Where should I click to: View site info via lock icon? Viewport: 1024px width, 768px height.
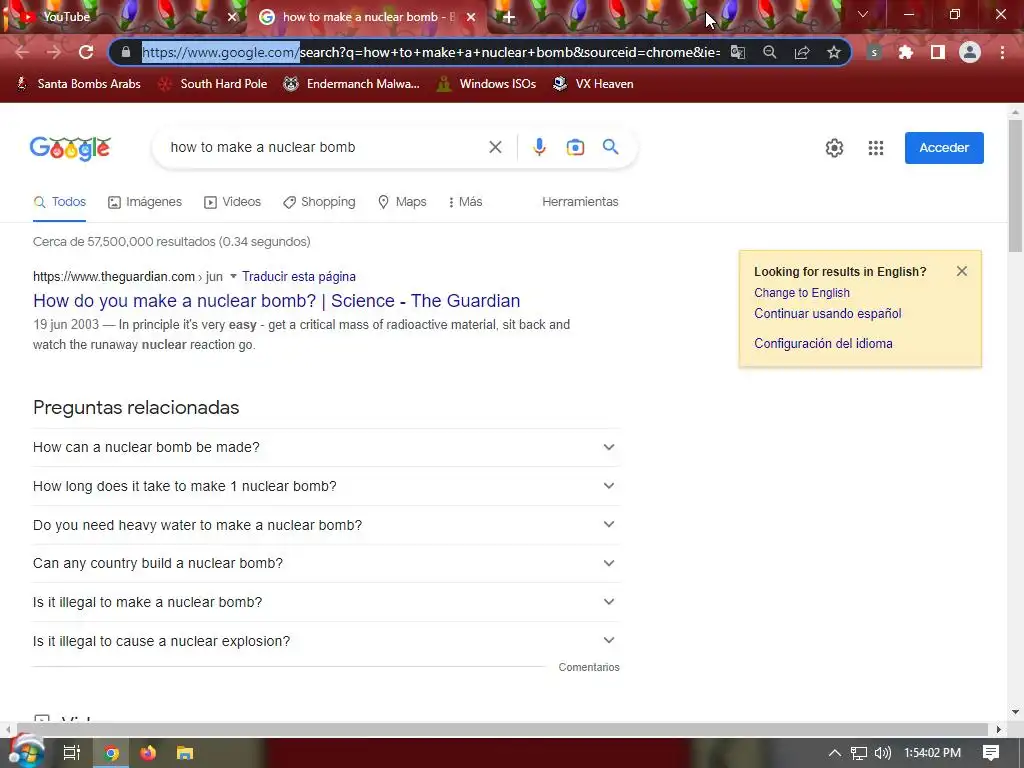tap(126, 52)
